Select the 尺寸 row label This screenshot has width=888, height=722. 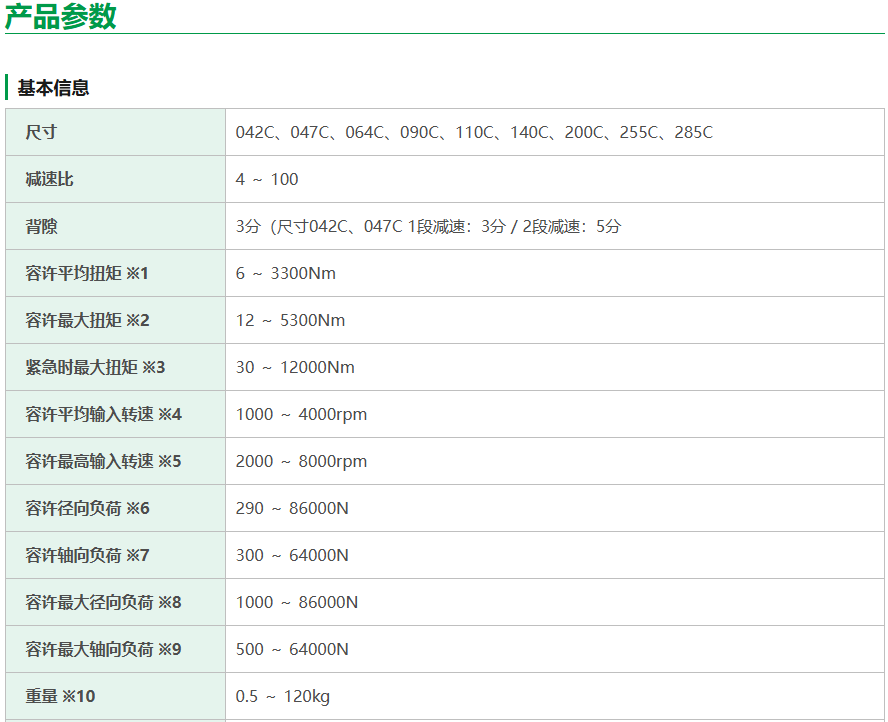41,132
